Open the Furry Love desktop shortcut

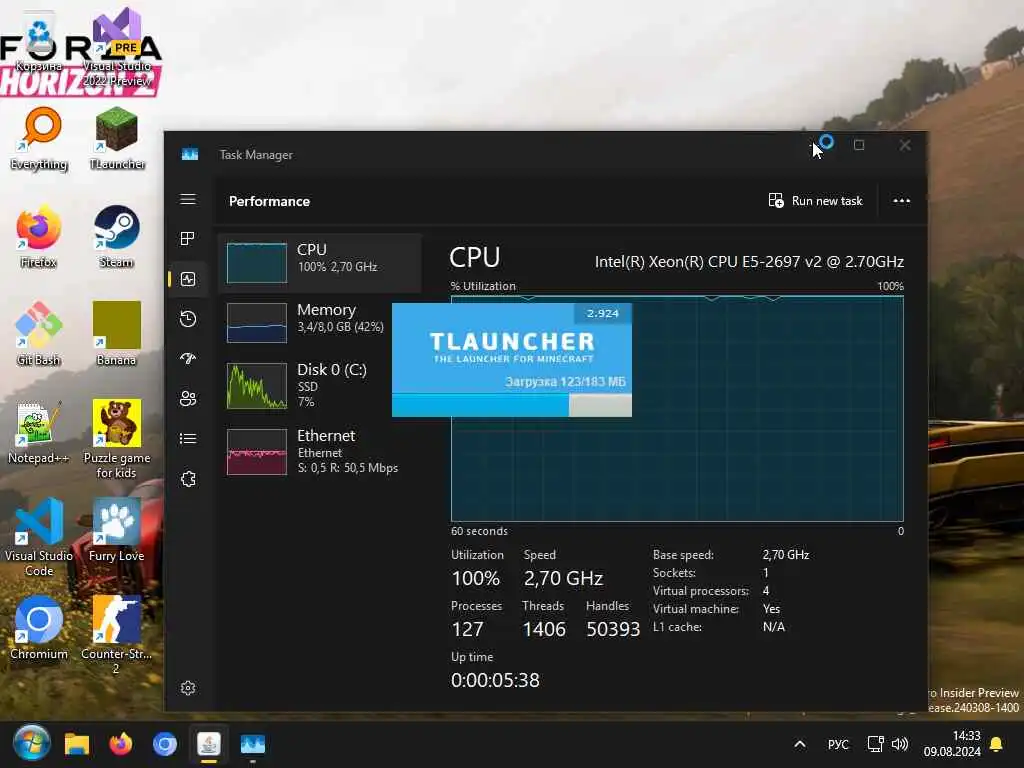[x=117, y=530]
